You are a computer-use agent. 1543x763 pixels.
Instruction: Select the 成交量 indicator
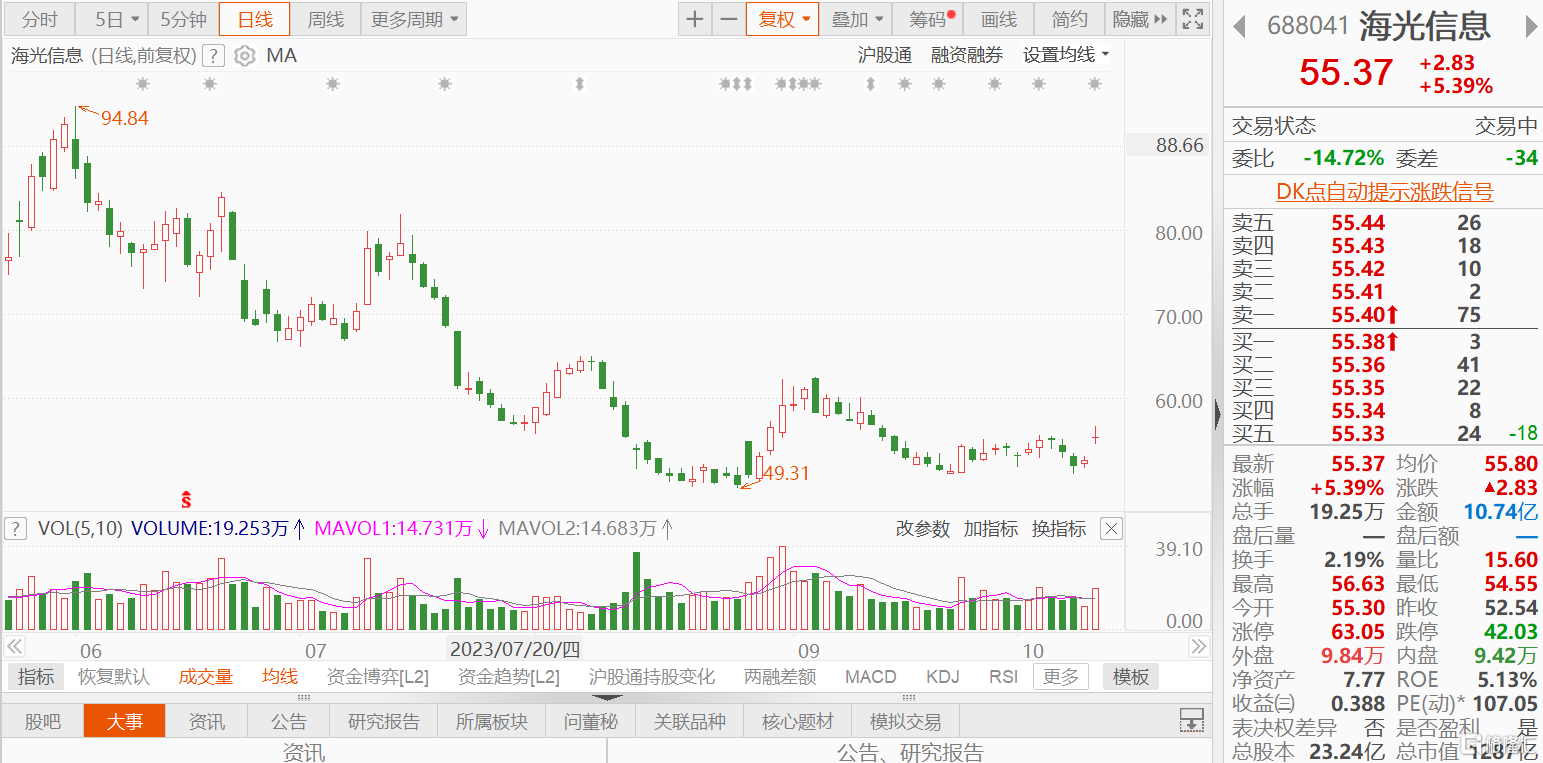206,677
